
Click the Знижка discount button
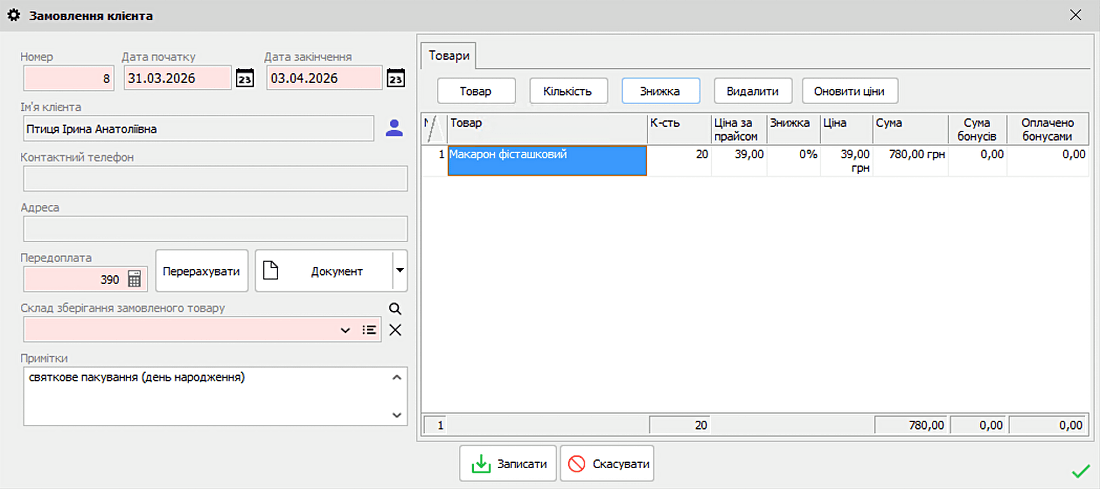click(660, 91)
